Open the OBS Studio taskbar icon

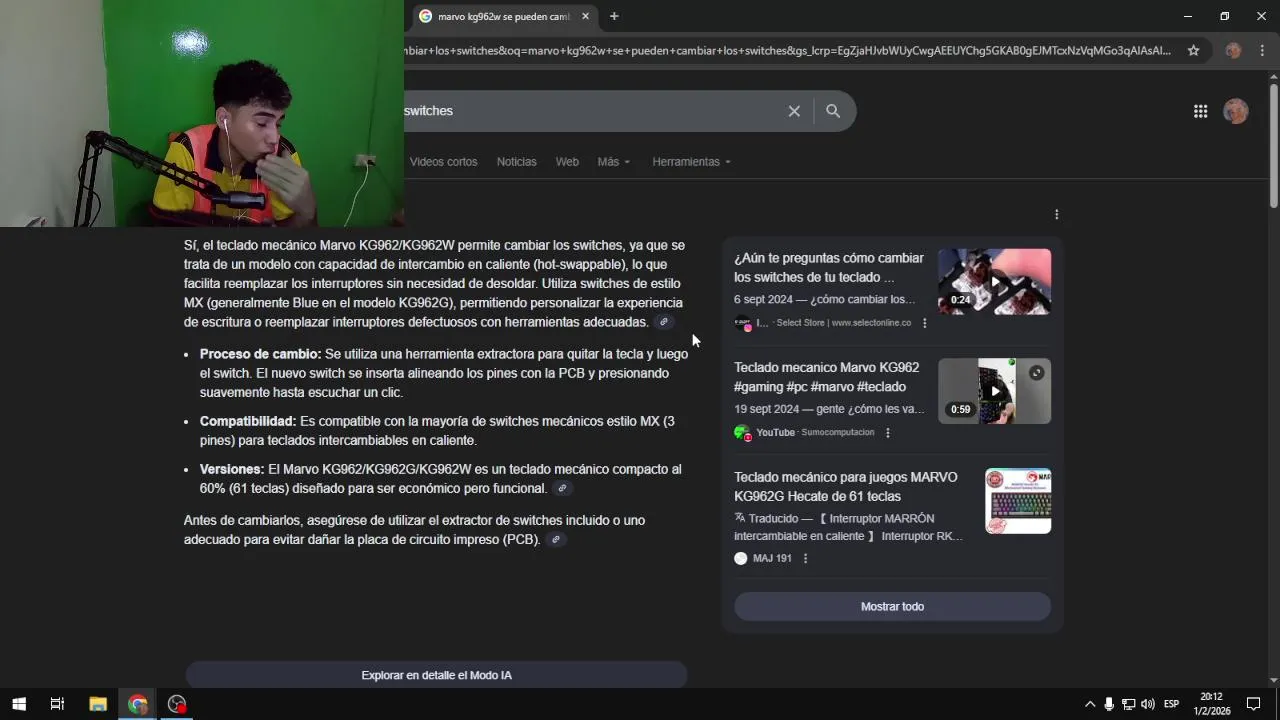(177, 704)
